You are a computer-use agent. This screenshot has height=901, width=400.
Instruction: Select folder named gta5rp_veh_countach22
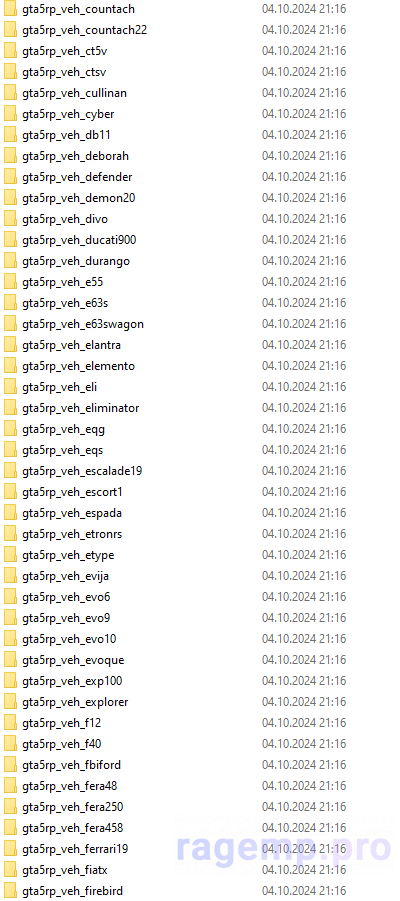point(84,30)
